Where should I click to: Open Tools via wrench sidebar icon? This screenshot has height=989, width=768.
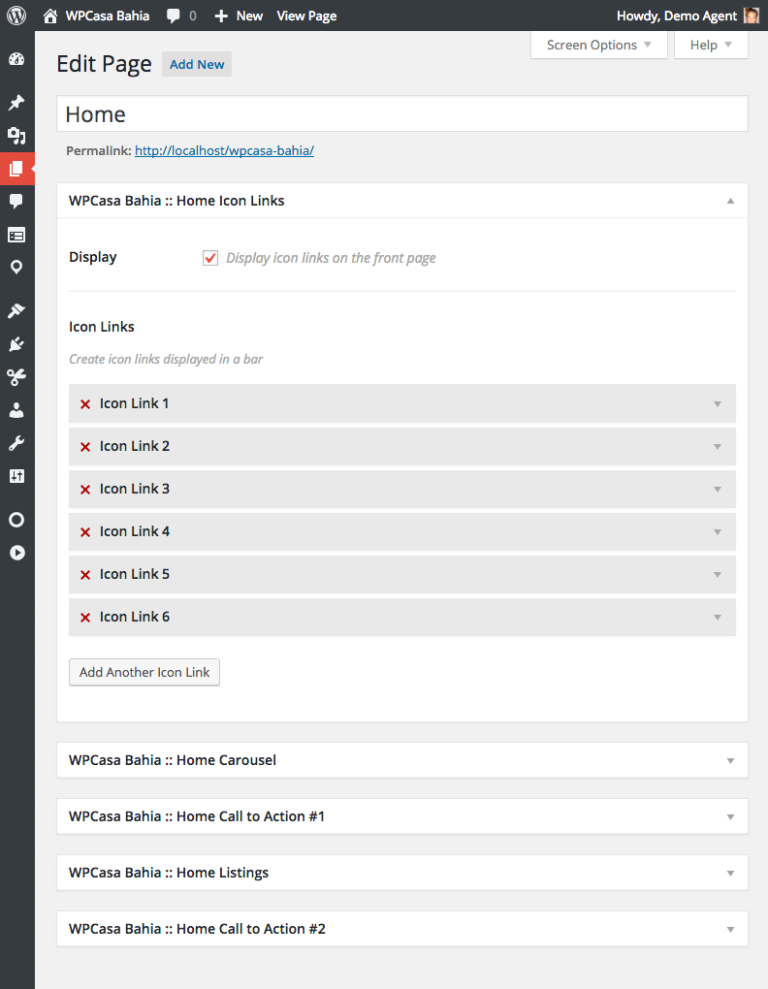pos(17,443)
